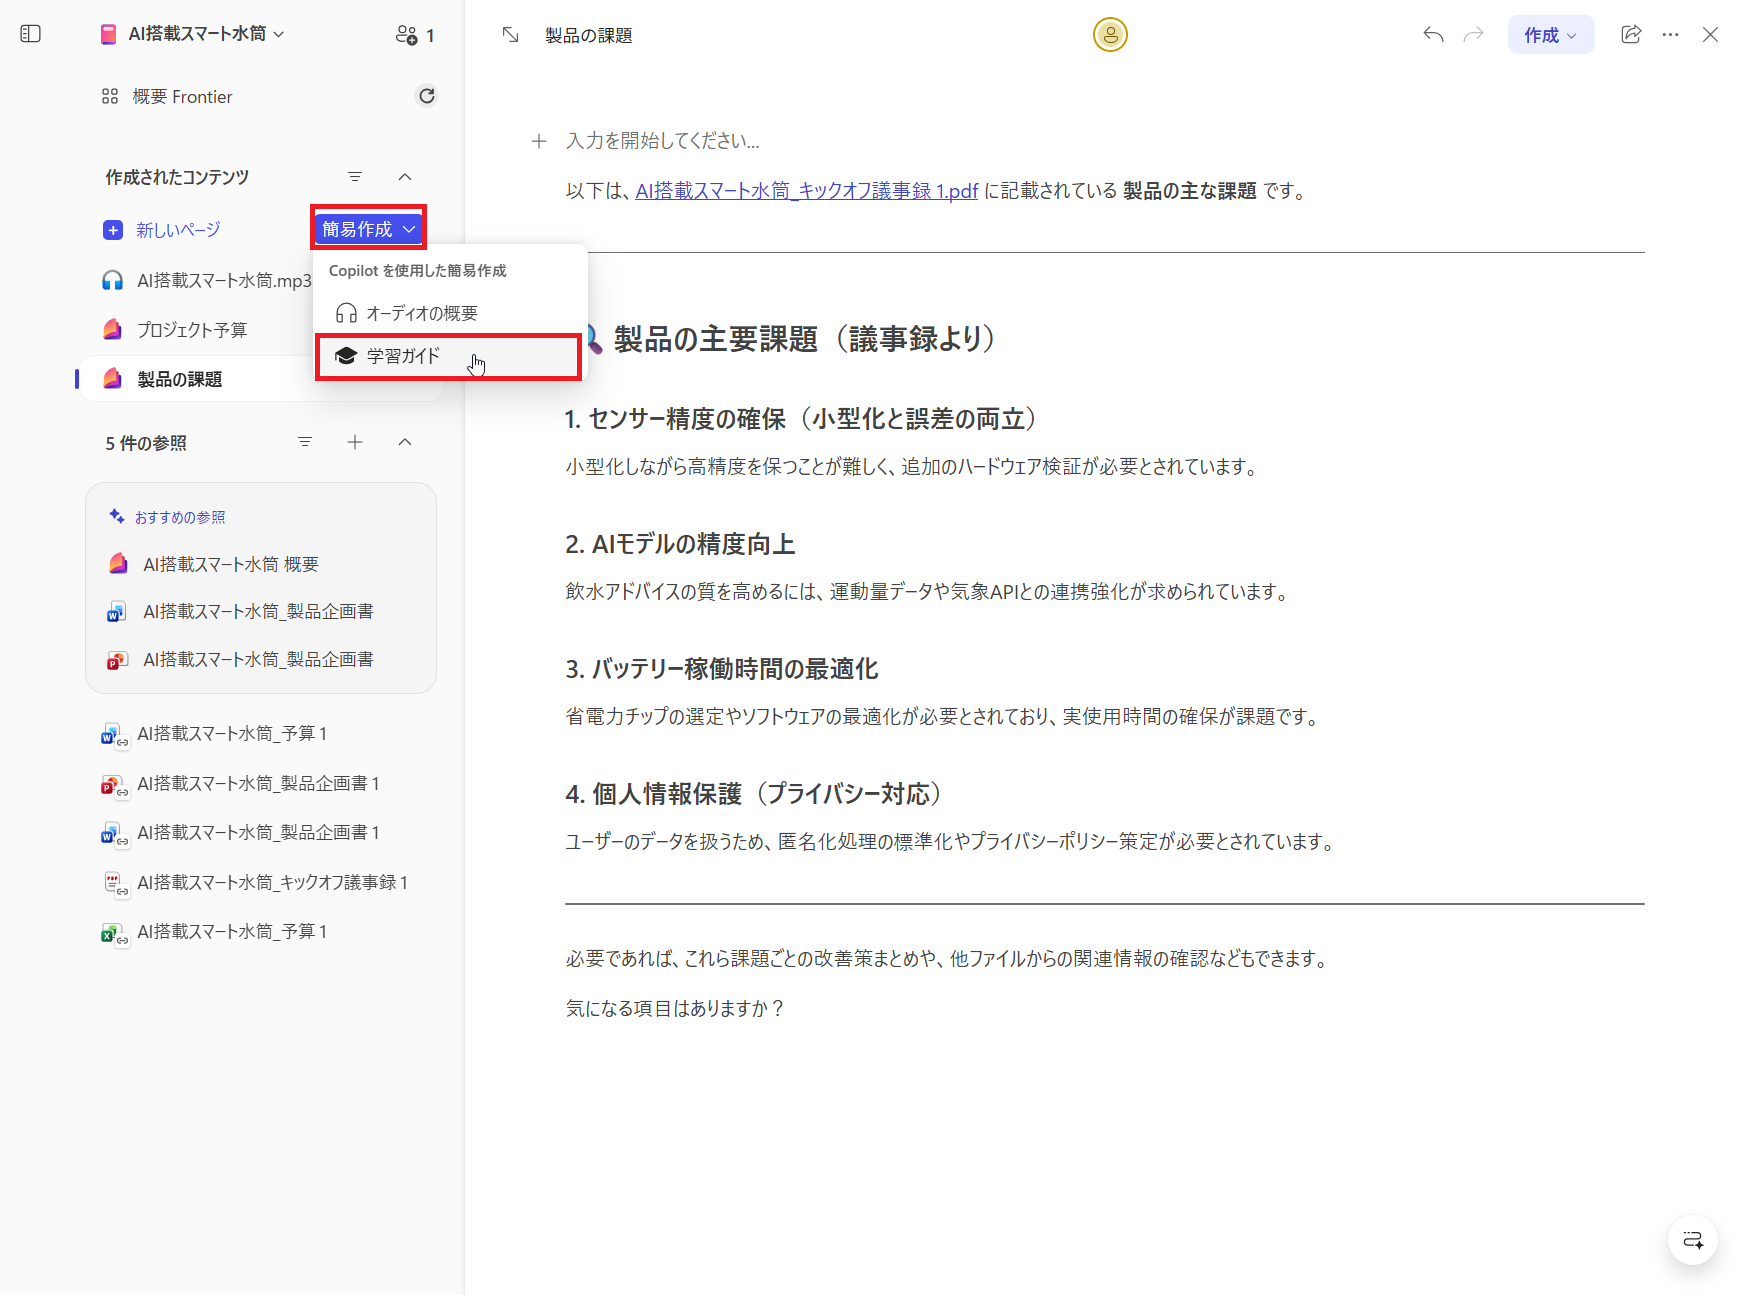Redo the last change
The height and width of the screenshot is (1295, 1754).
click(1472, 33)
